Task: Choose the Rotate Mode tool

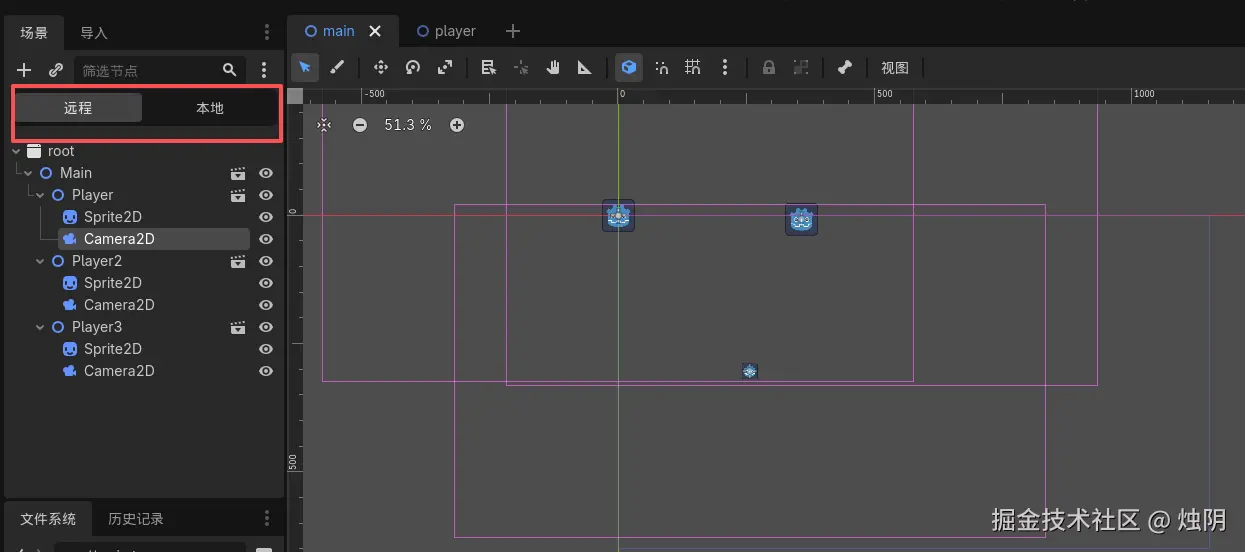Action: pos(413,67)
